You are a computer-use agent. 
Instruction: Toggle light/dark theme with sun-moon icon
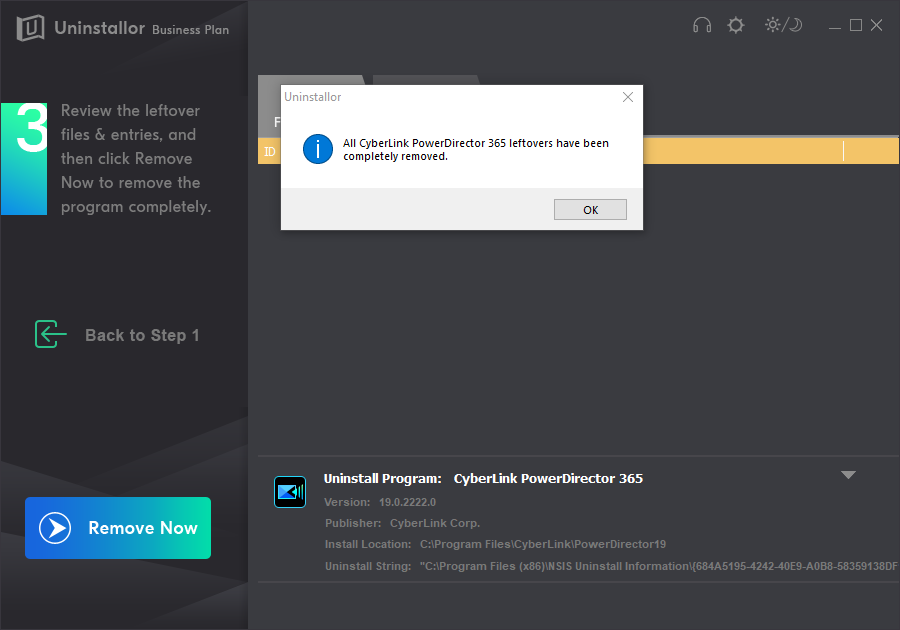click(x=783, y=25)
